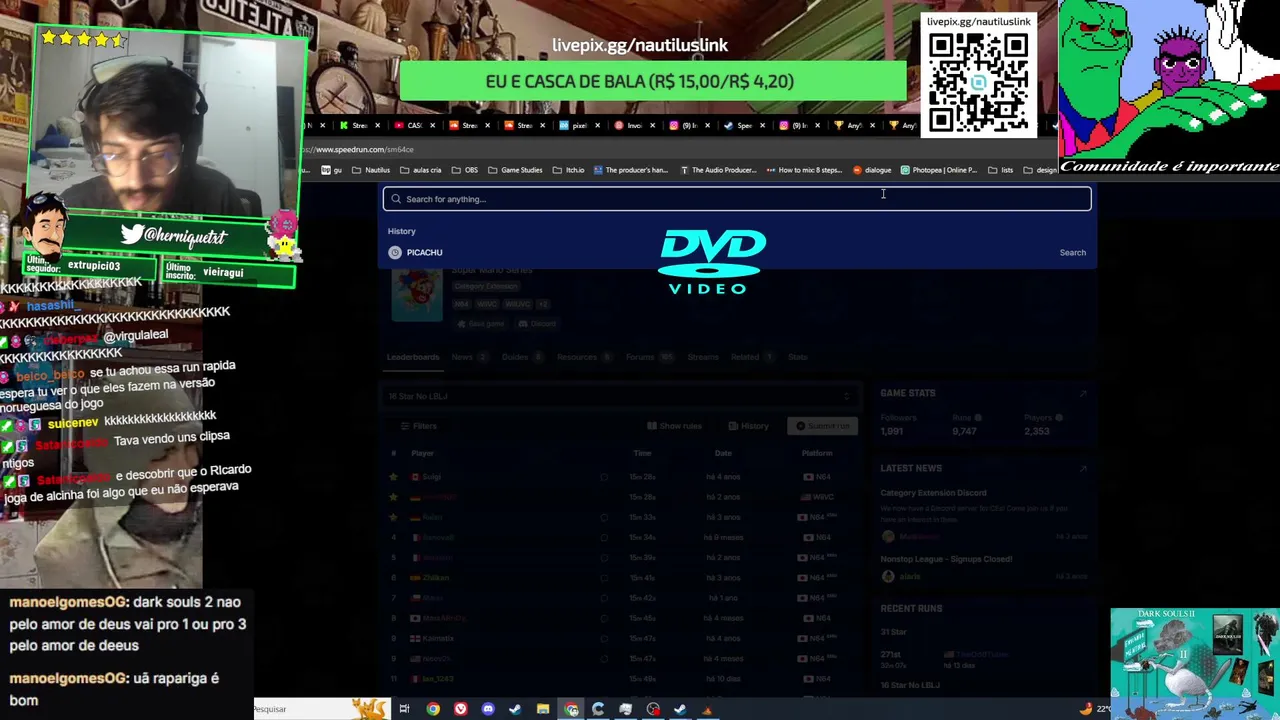The height and width of the screenshot is (720, 1280).
Task: Expand the '16 Star No LBLJ' category dropdown
Action: tap(620, 396)
